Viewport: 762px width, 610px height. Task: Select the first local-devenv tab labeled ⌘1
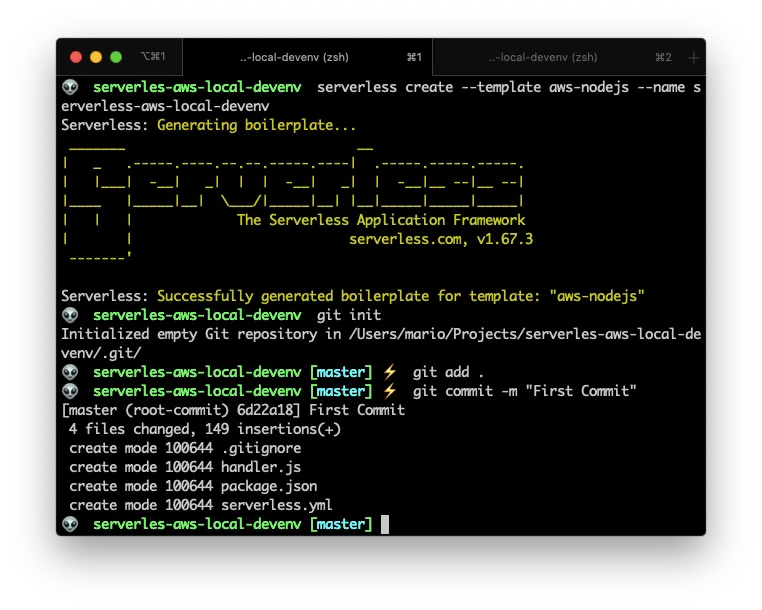tap(307, 57)
